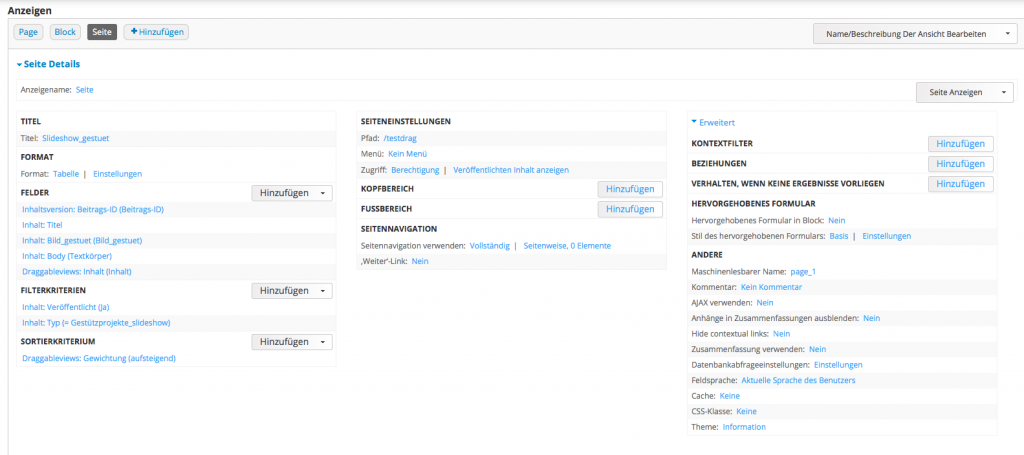Open the Seite Anzeigen dropdown arrow
Viewport: 1024px width, 455px height.
[1003, 92]
